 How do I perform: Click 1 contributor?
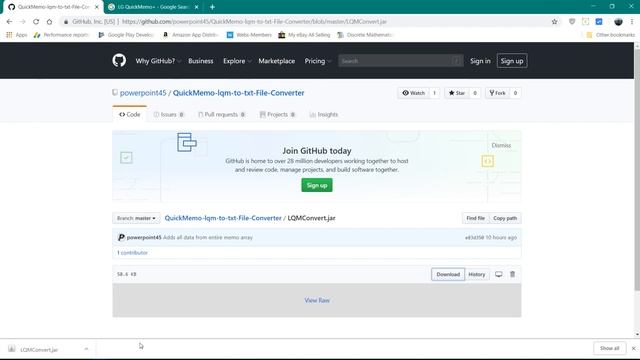click(132, 253)
